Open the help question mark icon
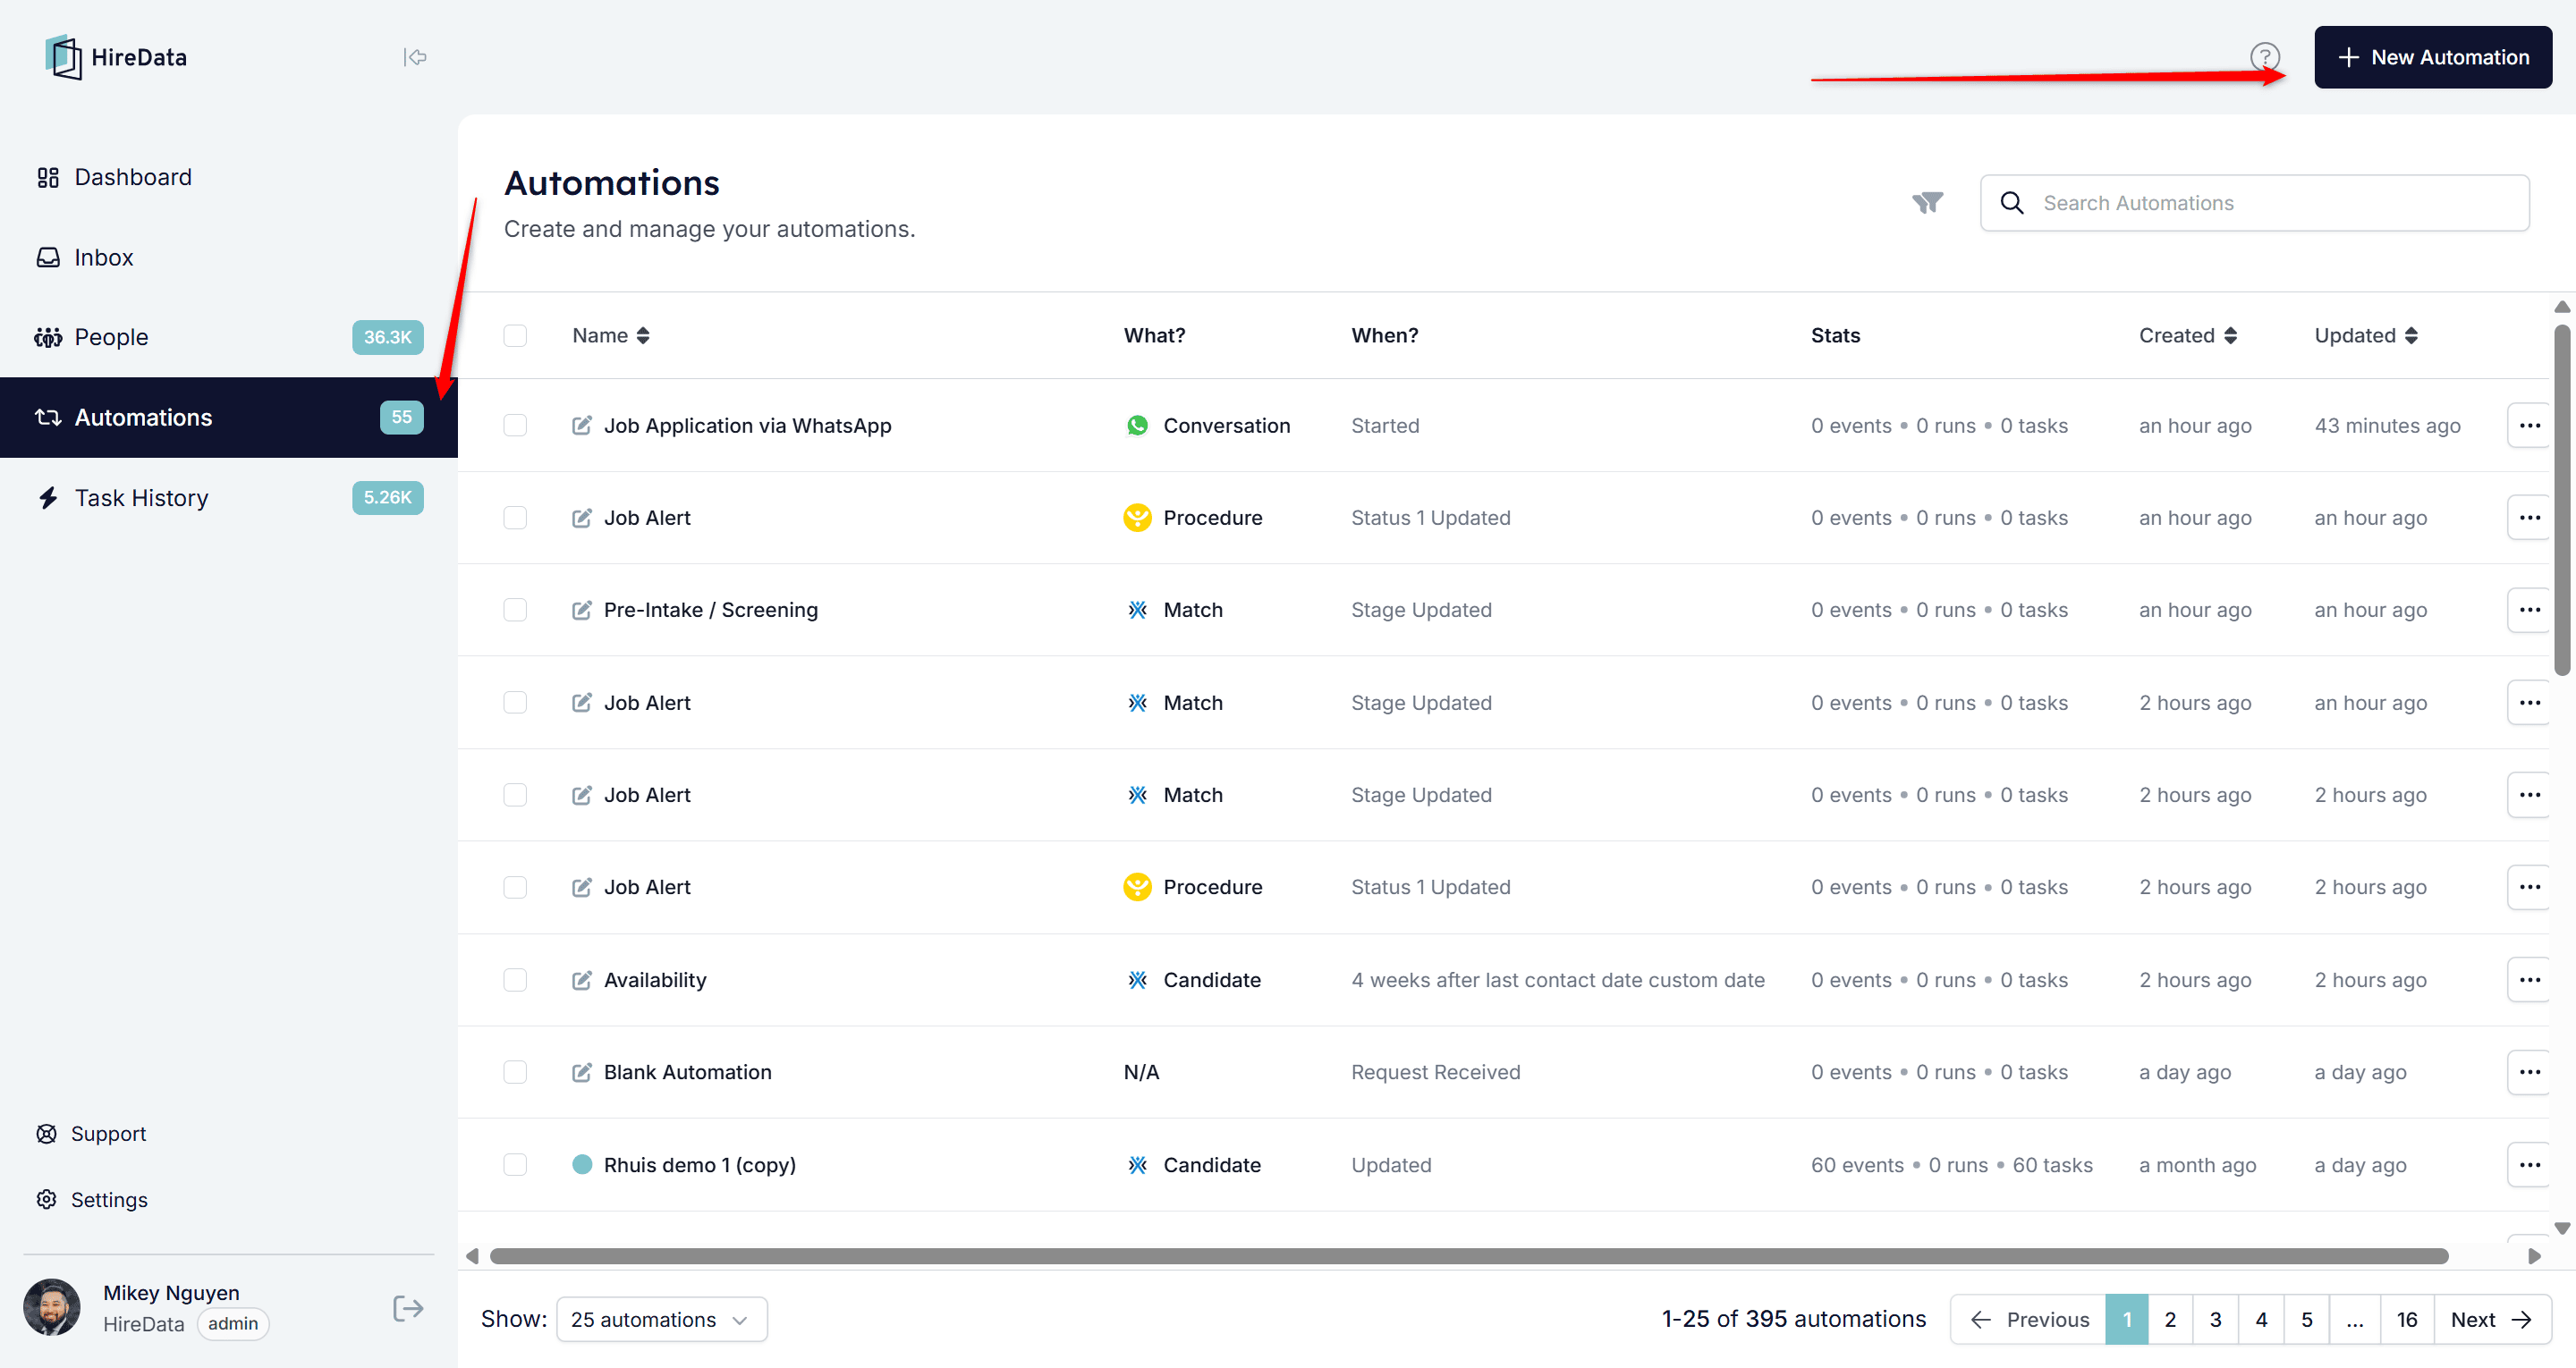 pos(2264,57)
